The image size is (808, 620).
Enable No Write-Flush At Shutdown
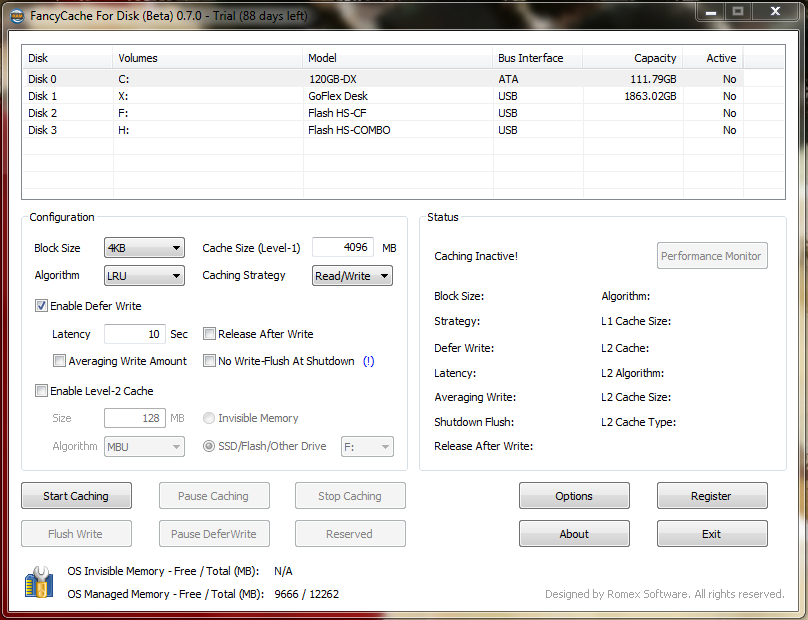(x=210, y=361)
